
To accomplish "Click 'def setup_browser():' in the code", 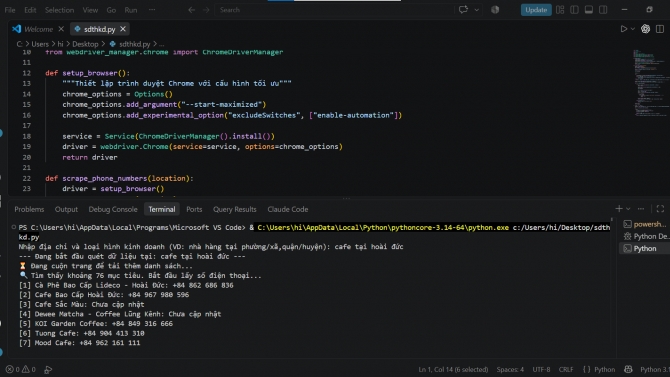I will pyautogui.click(x=88, y=73).
